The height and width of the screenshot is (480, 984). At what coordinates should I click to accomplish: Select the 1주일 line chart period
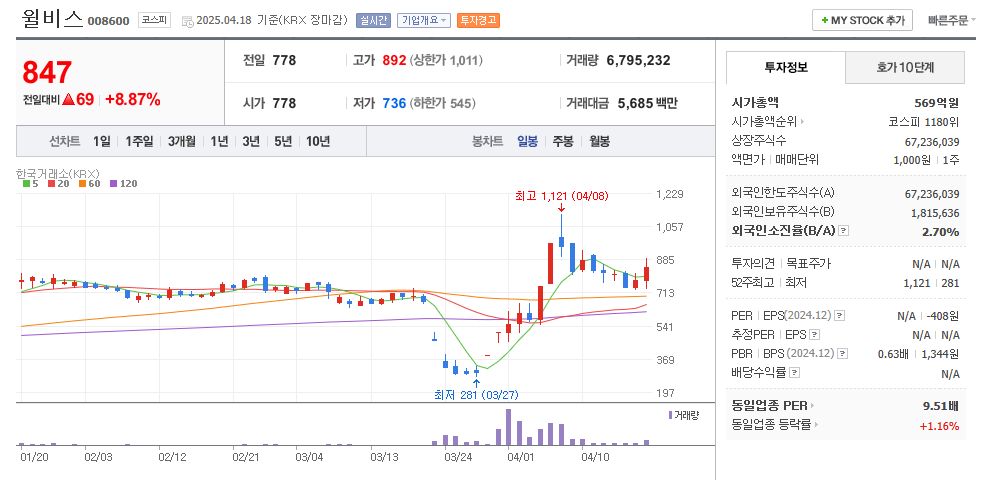click(139, 141)
